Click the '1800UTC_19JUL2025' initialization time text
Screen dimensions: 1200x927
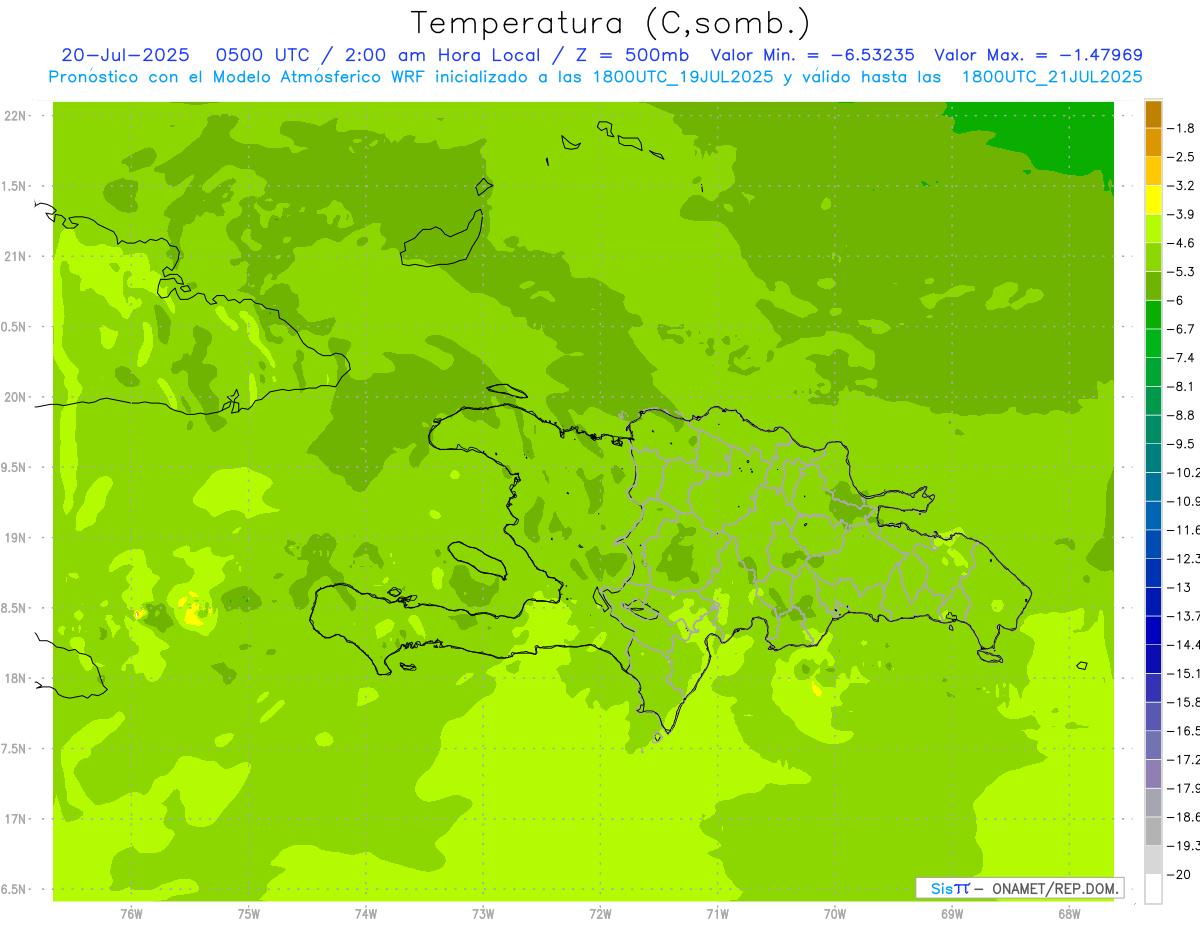click(680, 76)
